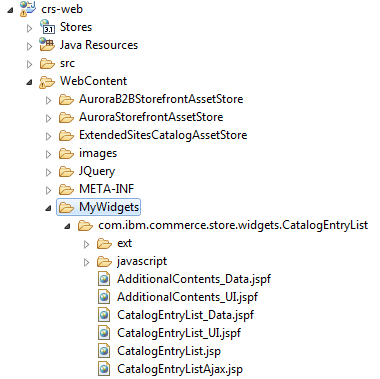380x379 pixels.
Task: Expand the ext folder
Action: (87, 245)
